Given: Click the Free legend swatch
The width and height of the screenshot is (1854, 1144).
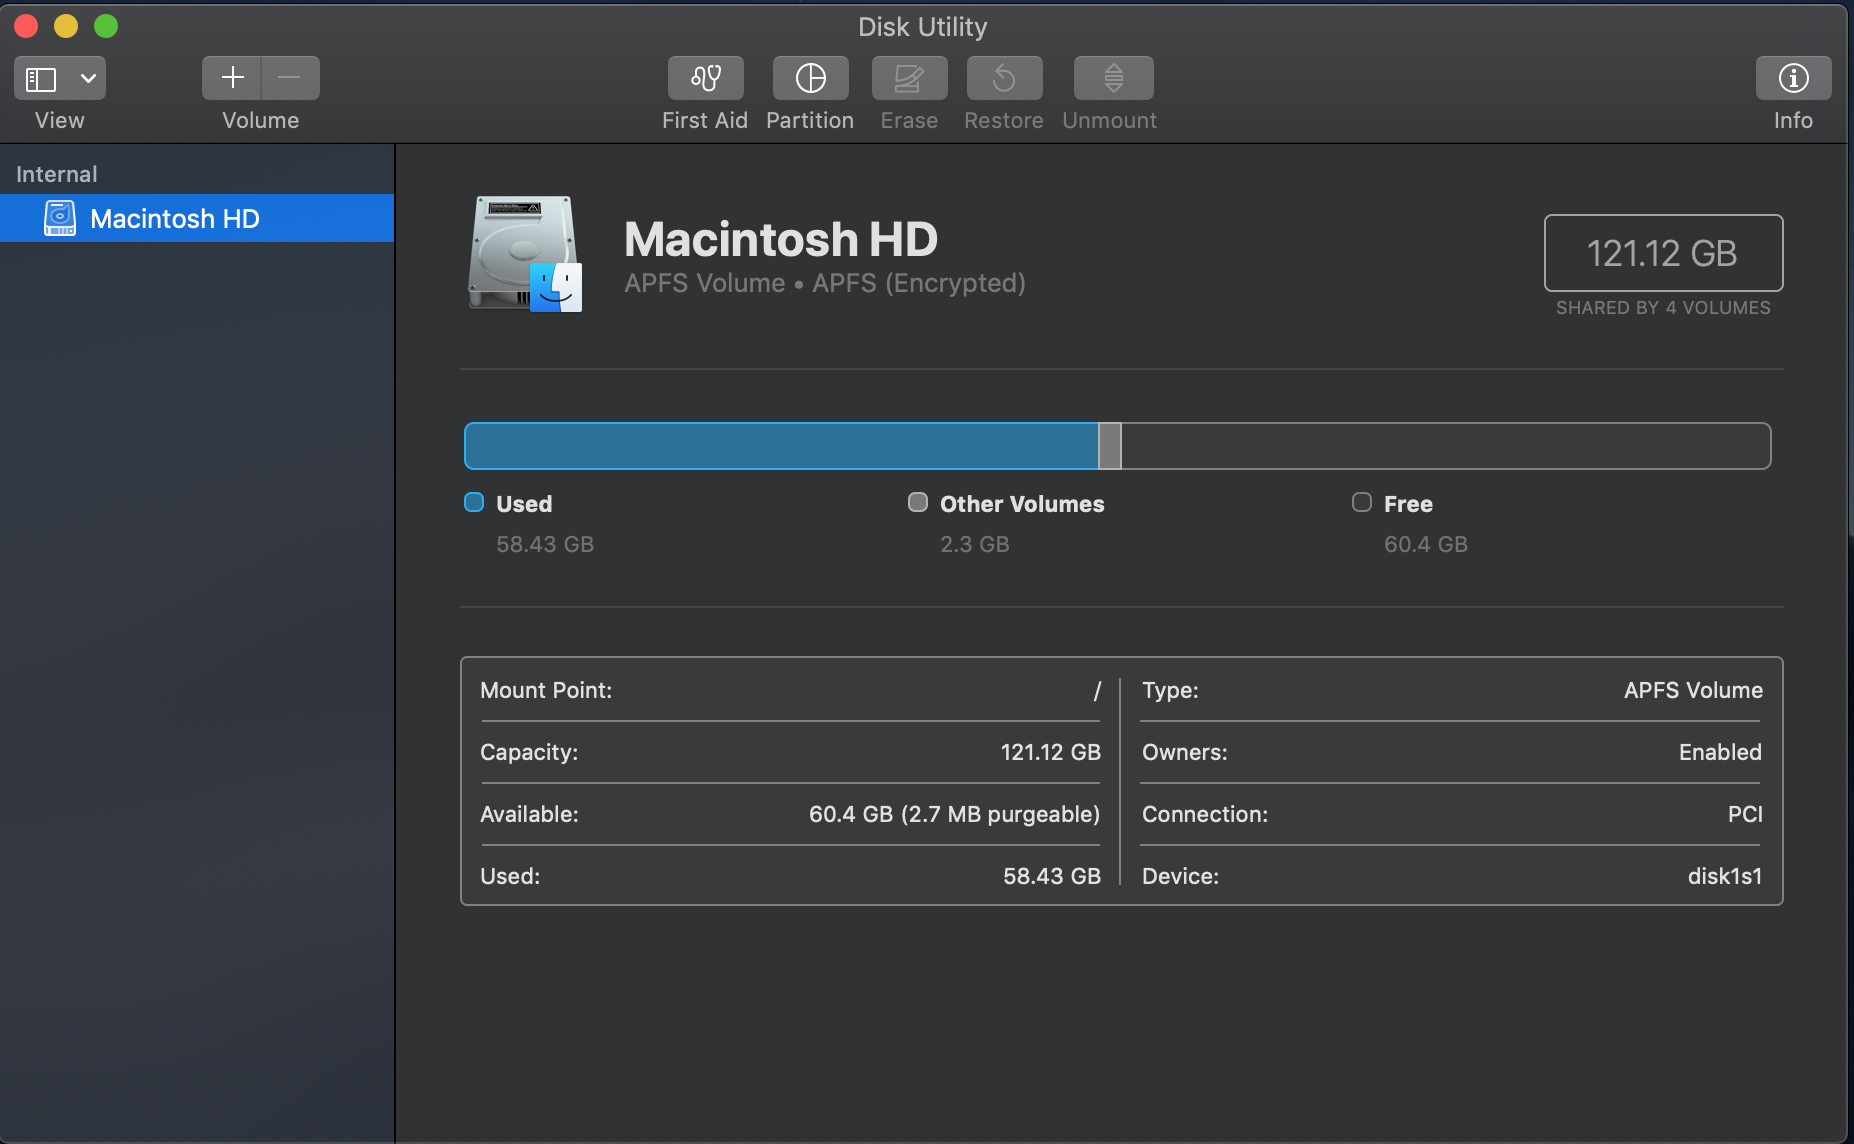Looking at the screenshot, I should [x=1362, y=502].
